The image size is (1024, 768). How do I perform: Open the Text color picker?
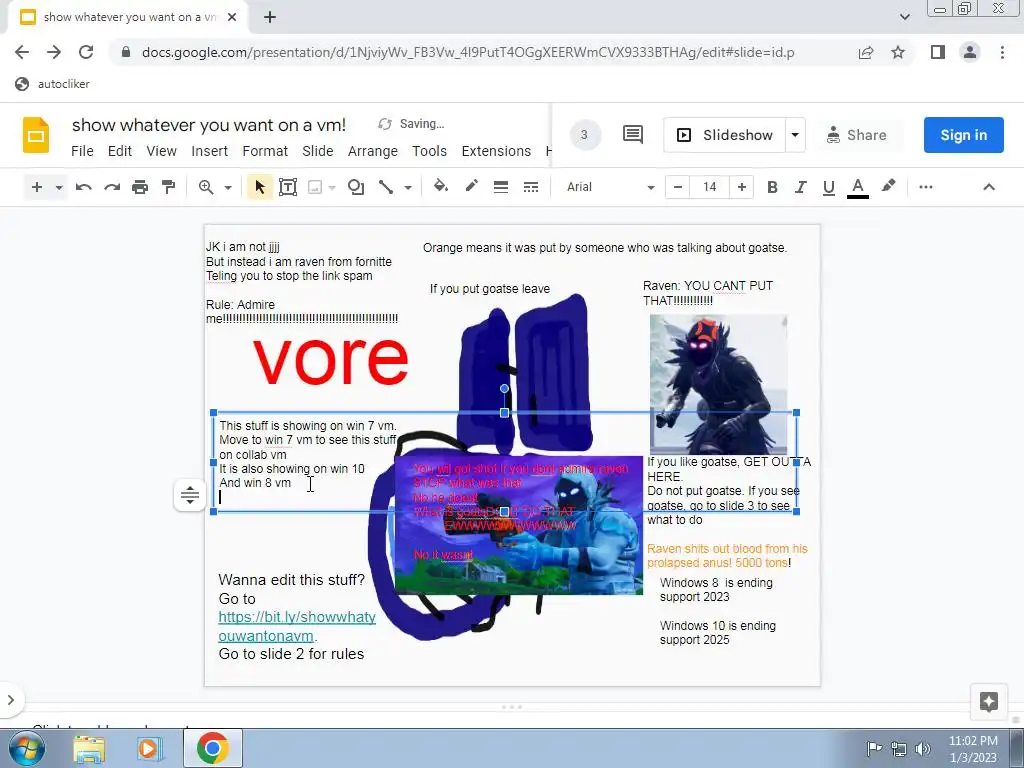(x=857, y=187)
